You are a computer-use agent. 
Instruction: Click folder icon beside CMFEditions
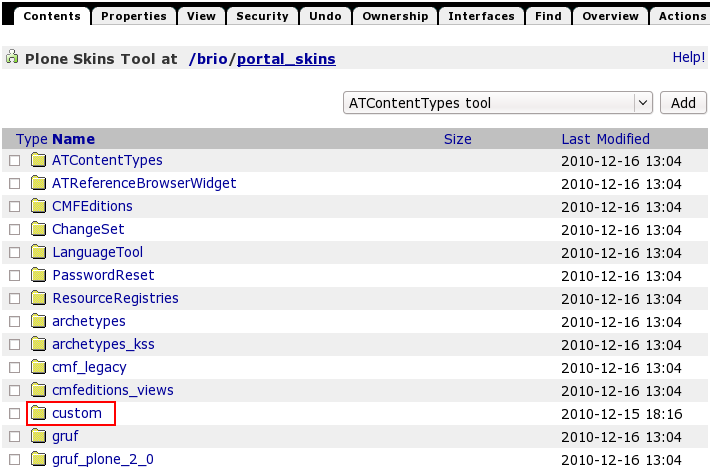pyautogui.click(x=38, y=206)
